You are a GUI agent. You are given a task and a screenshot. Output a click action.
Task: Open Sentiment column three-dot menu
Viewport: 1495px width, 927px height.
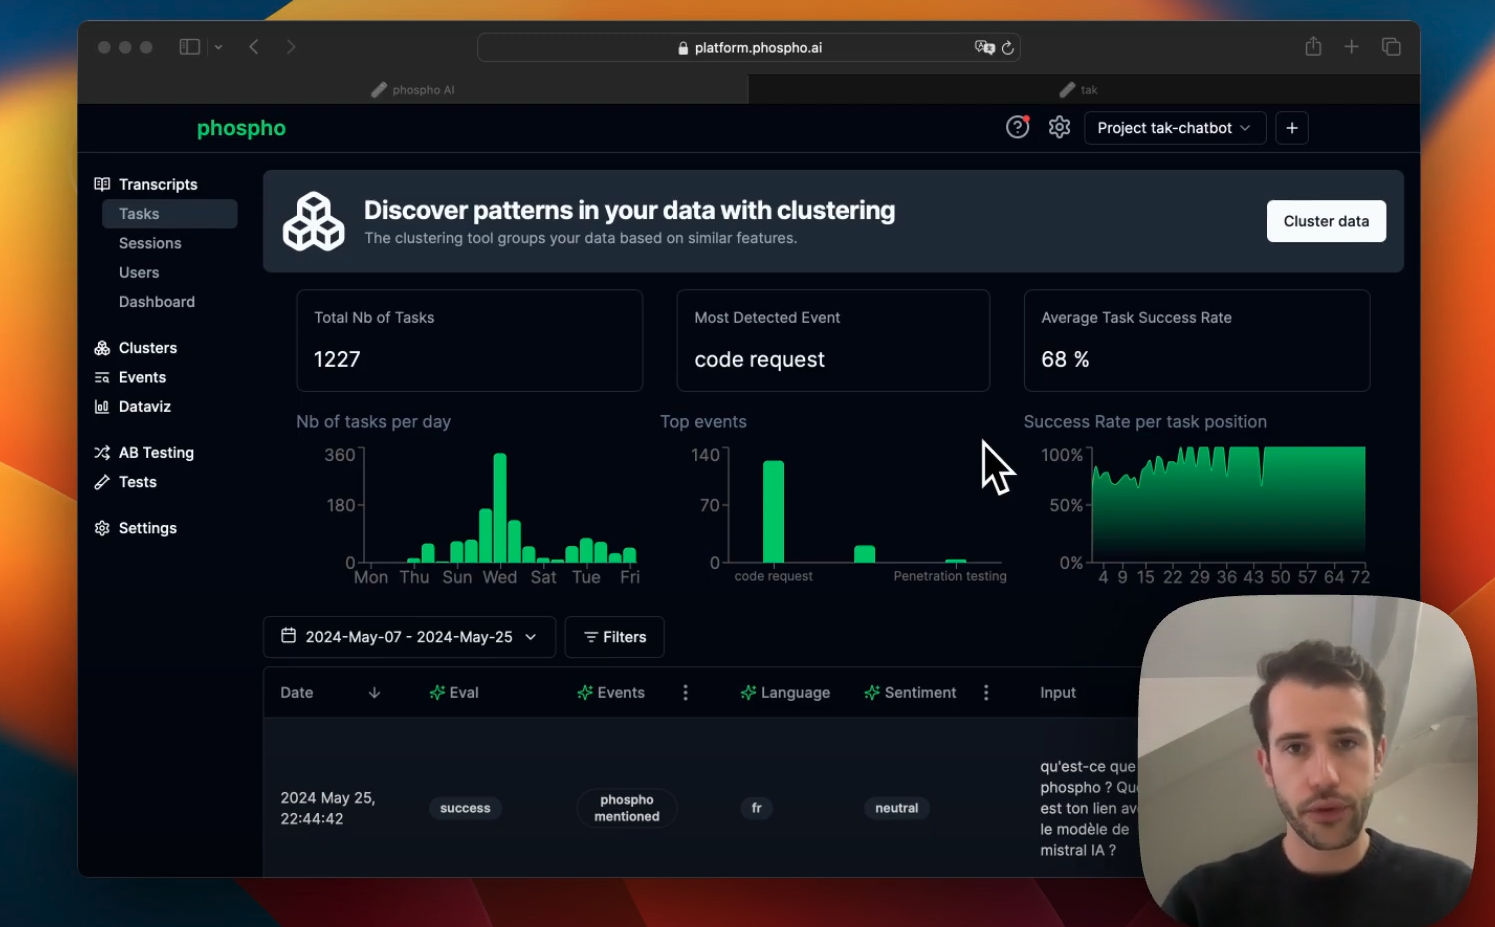click(x=986, y=692)
